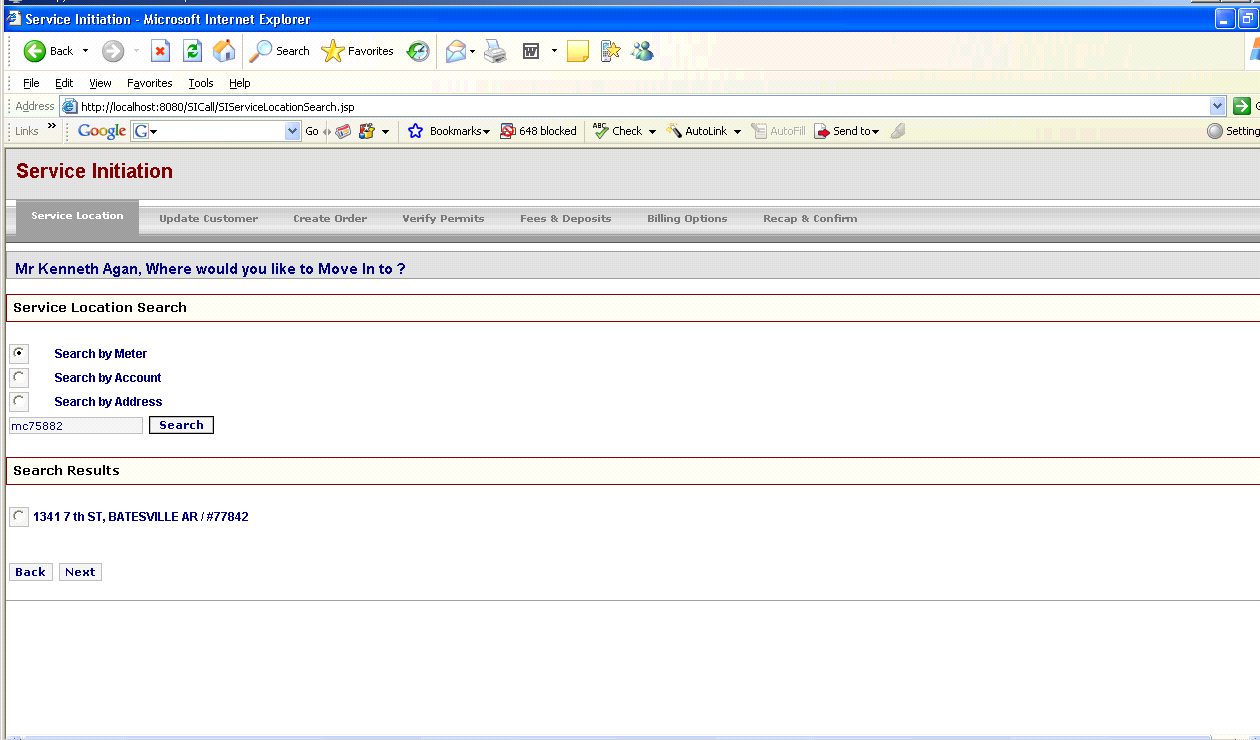Open the Tools menu
The width and height of the screenshot is (1260, 740).
click(x=200, y=83)
